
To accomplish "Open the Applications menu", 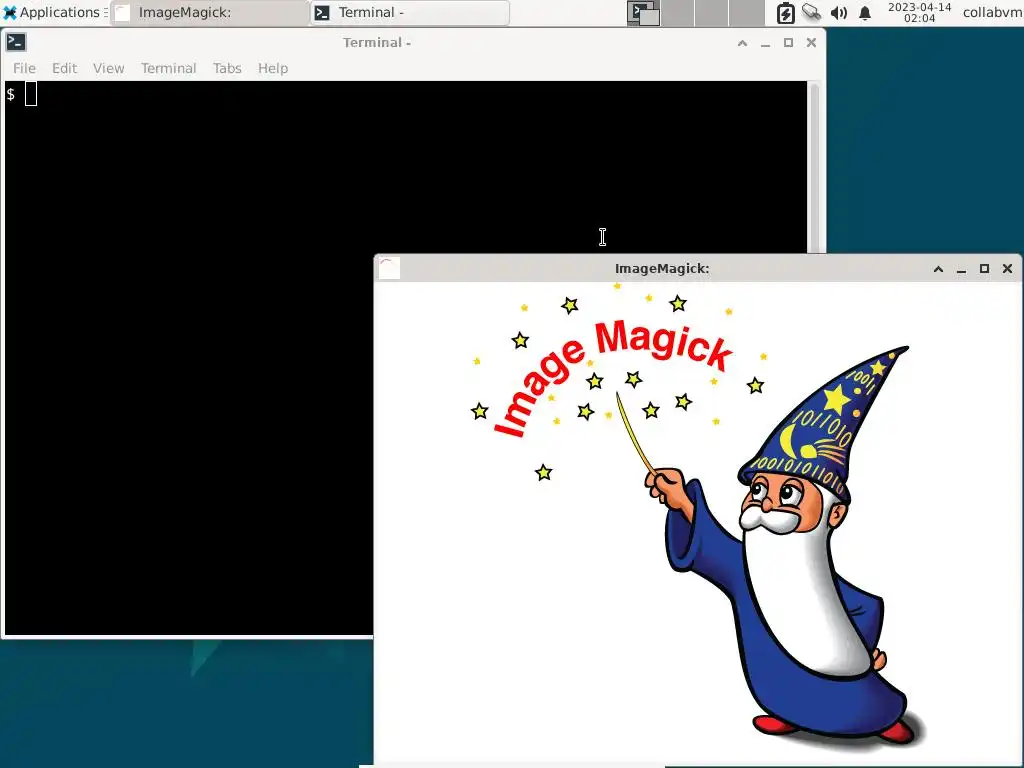I will pyautogui.click(x=55, y=12).
